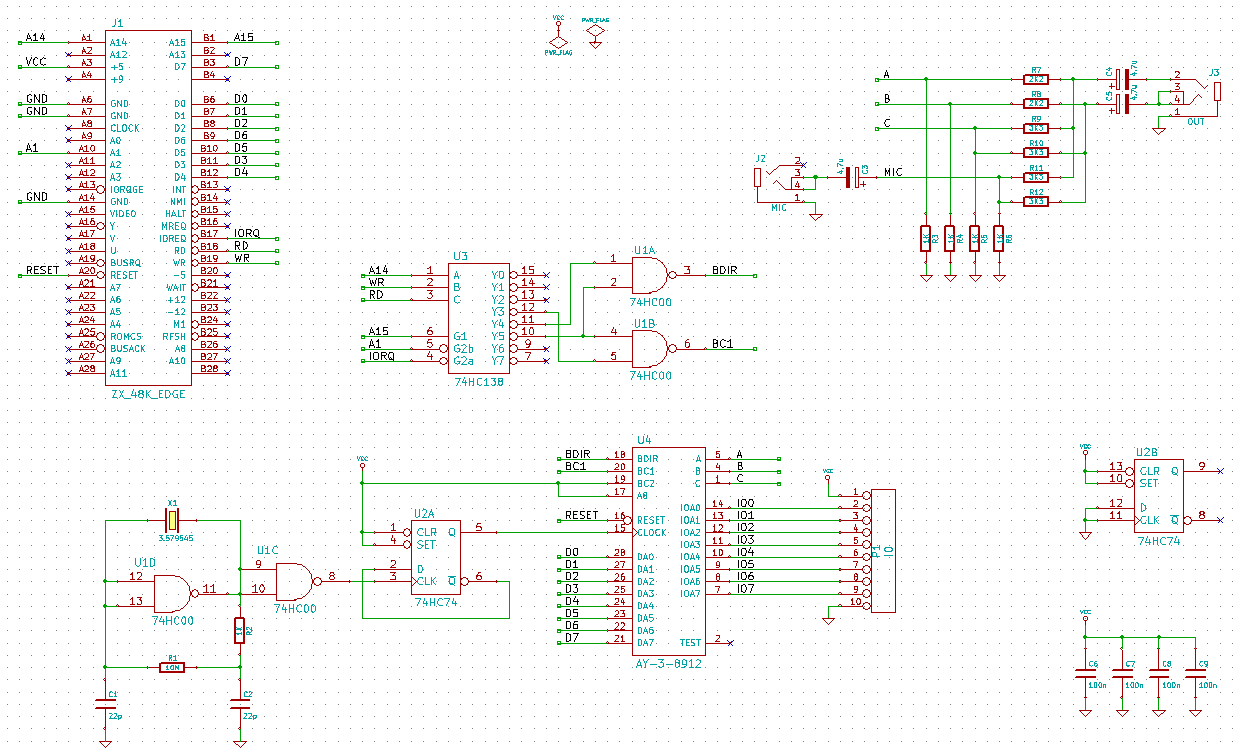
Task: Click the D0 label on U4 DA0 pin
Action: coord(572,552)
